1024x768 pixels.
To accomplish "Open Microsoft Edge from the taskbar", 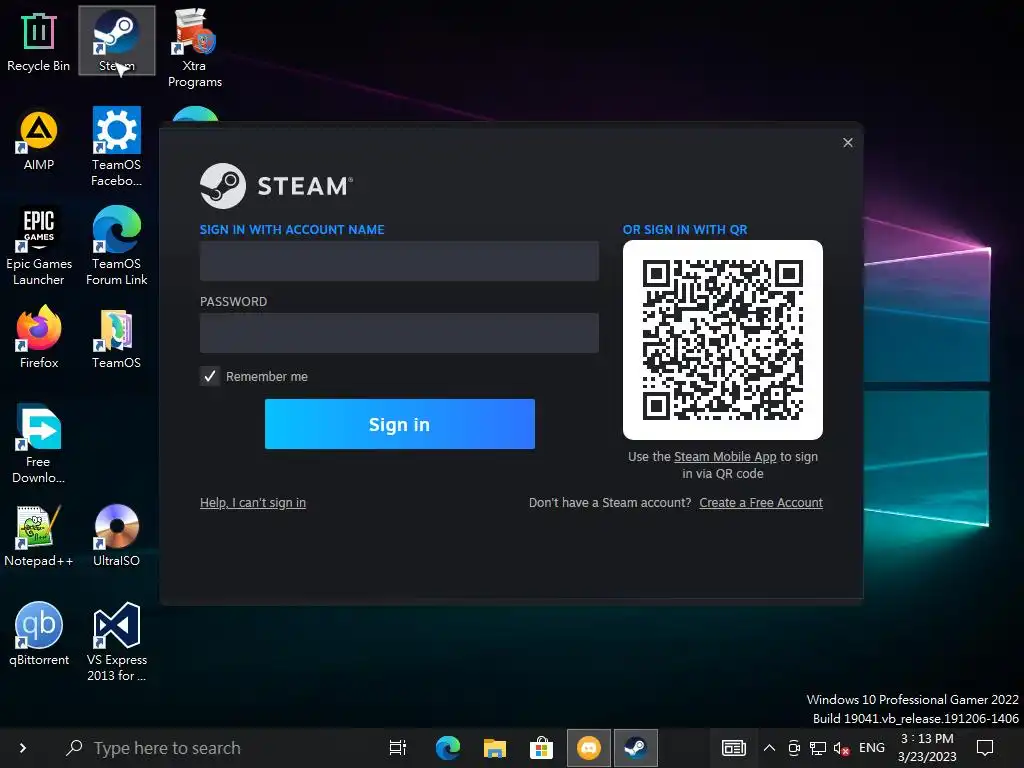I will [448, 748].
